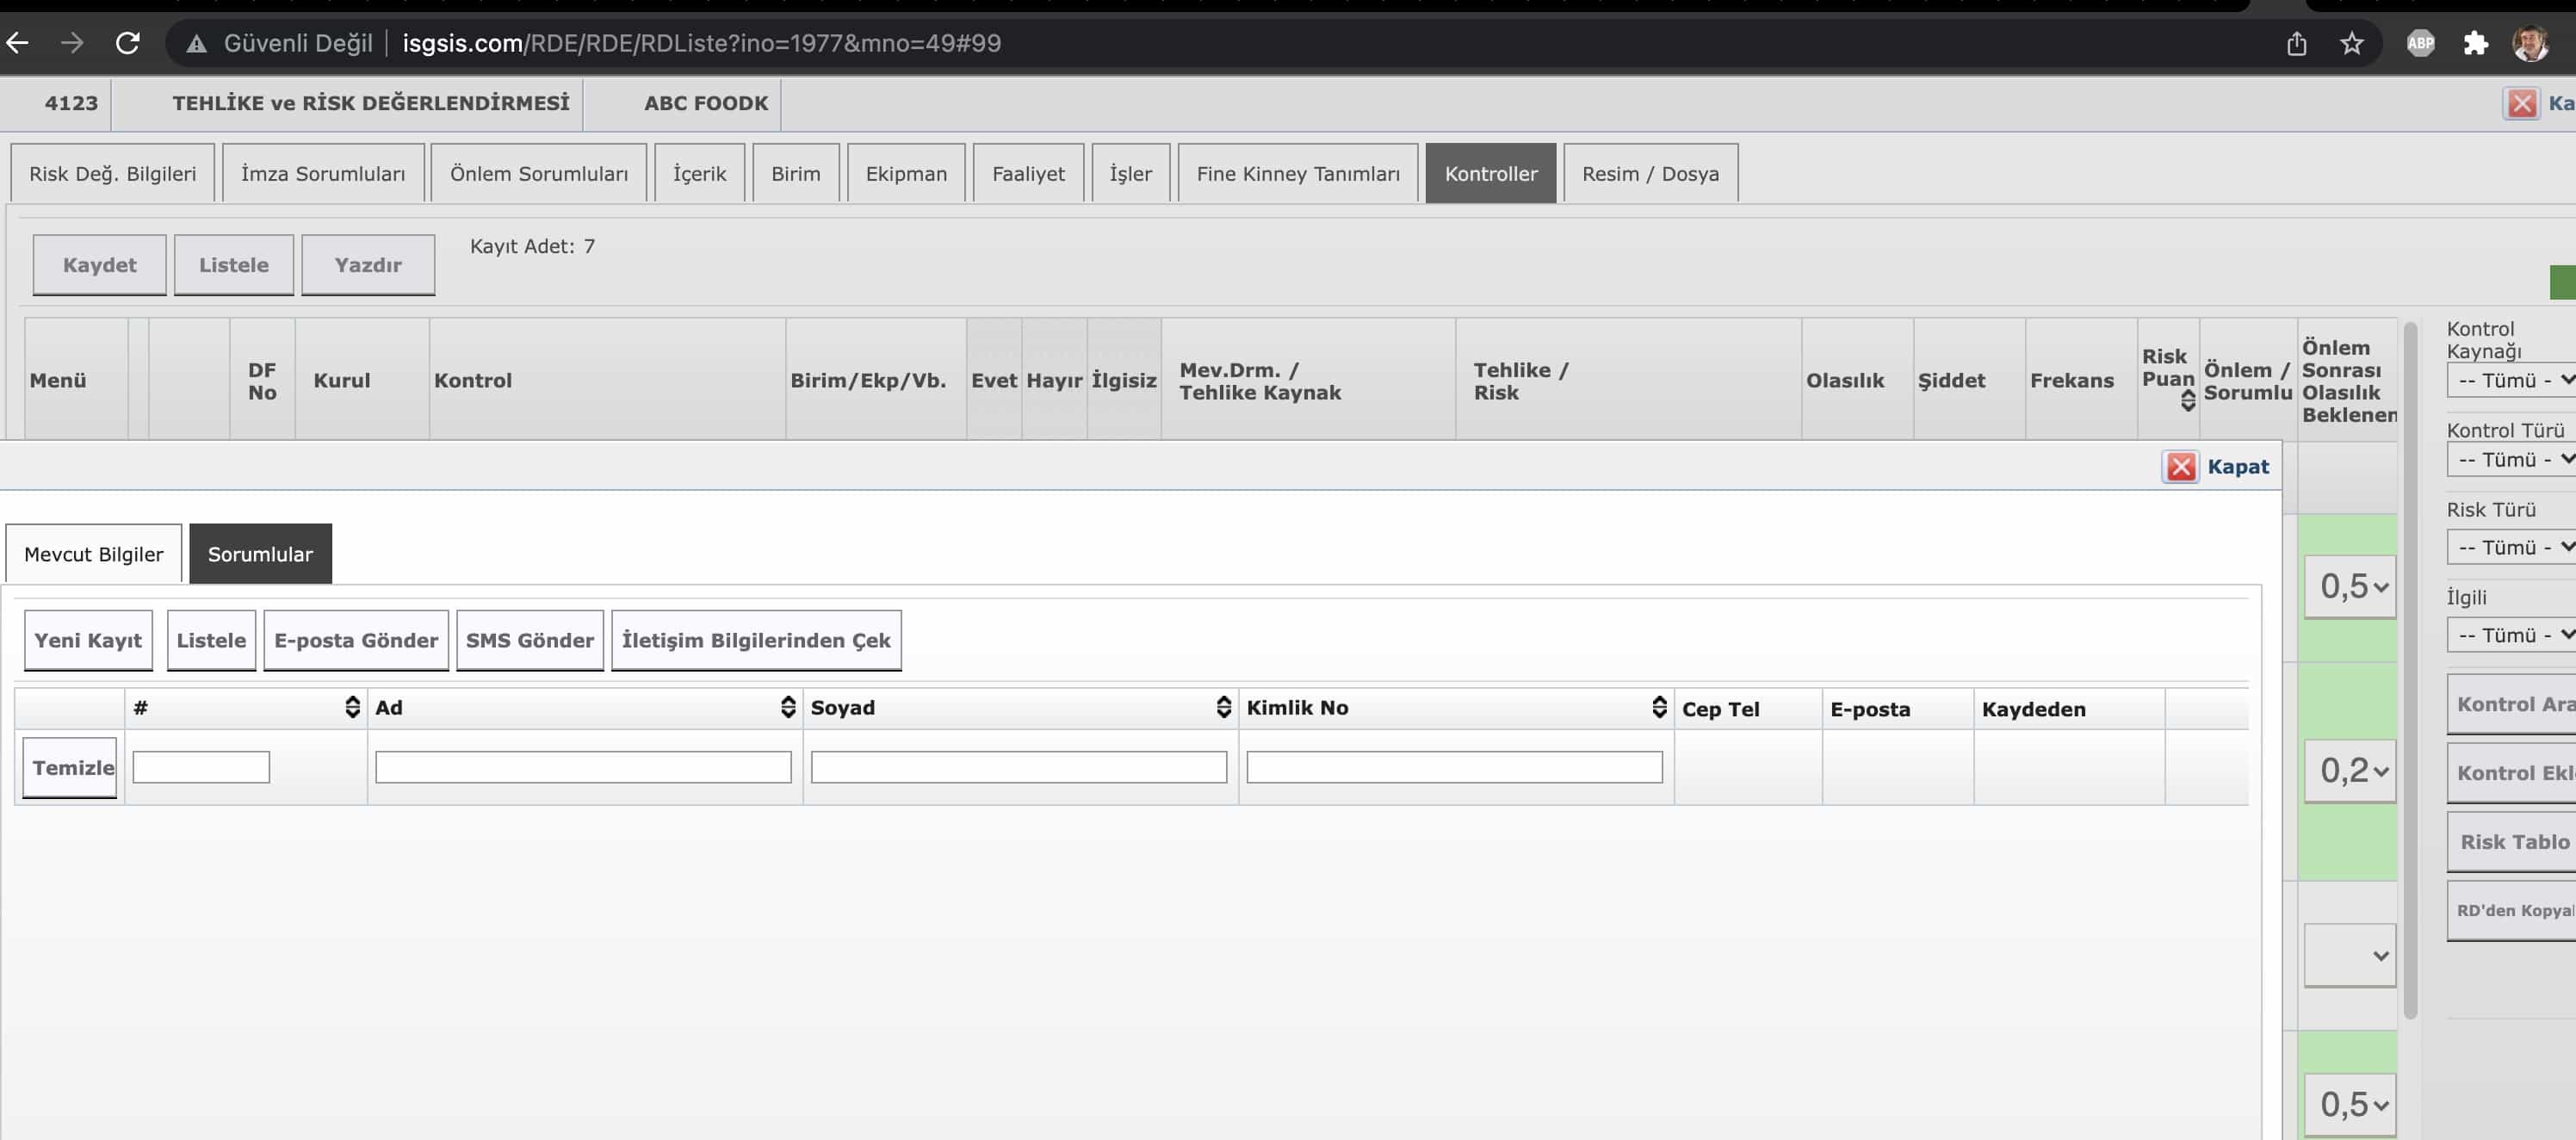Open the Fine Kinney Tanımları tab
Image resolution: width=2576 pixels, height=1140 pixels.
(1297, 174)
